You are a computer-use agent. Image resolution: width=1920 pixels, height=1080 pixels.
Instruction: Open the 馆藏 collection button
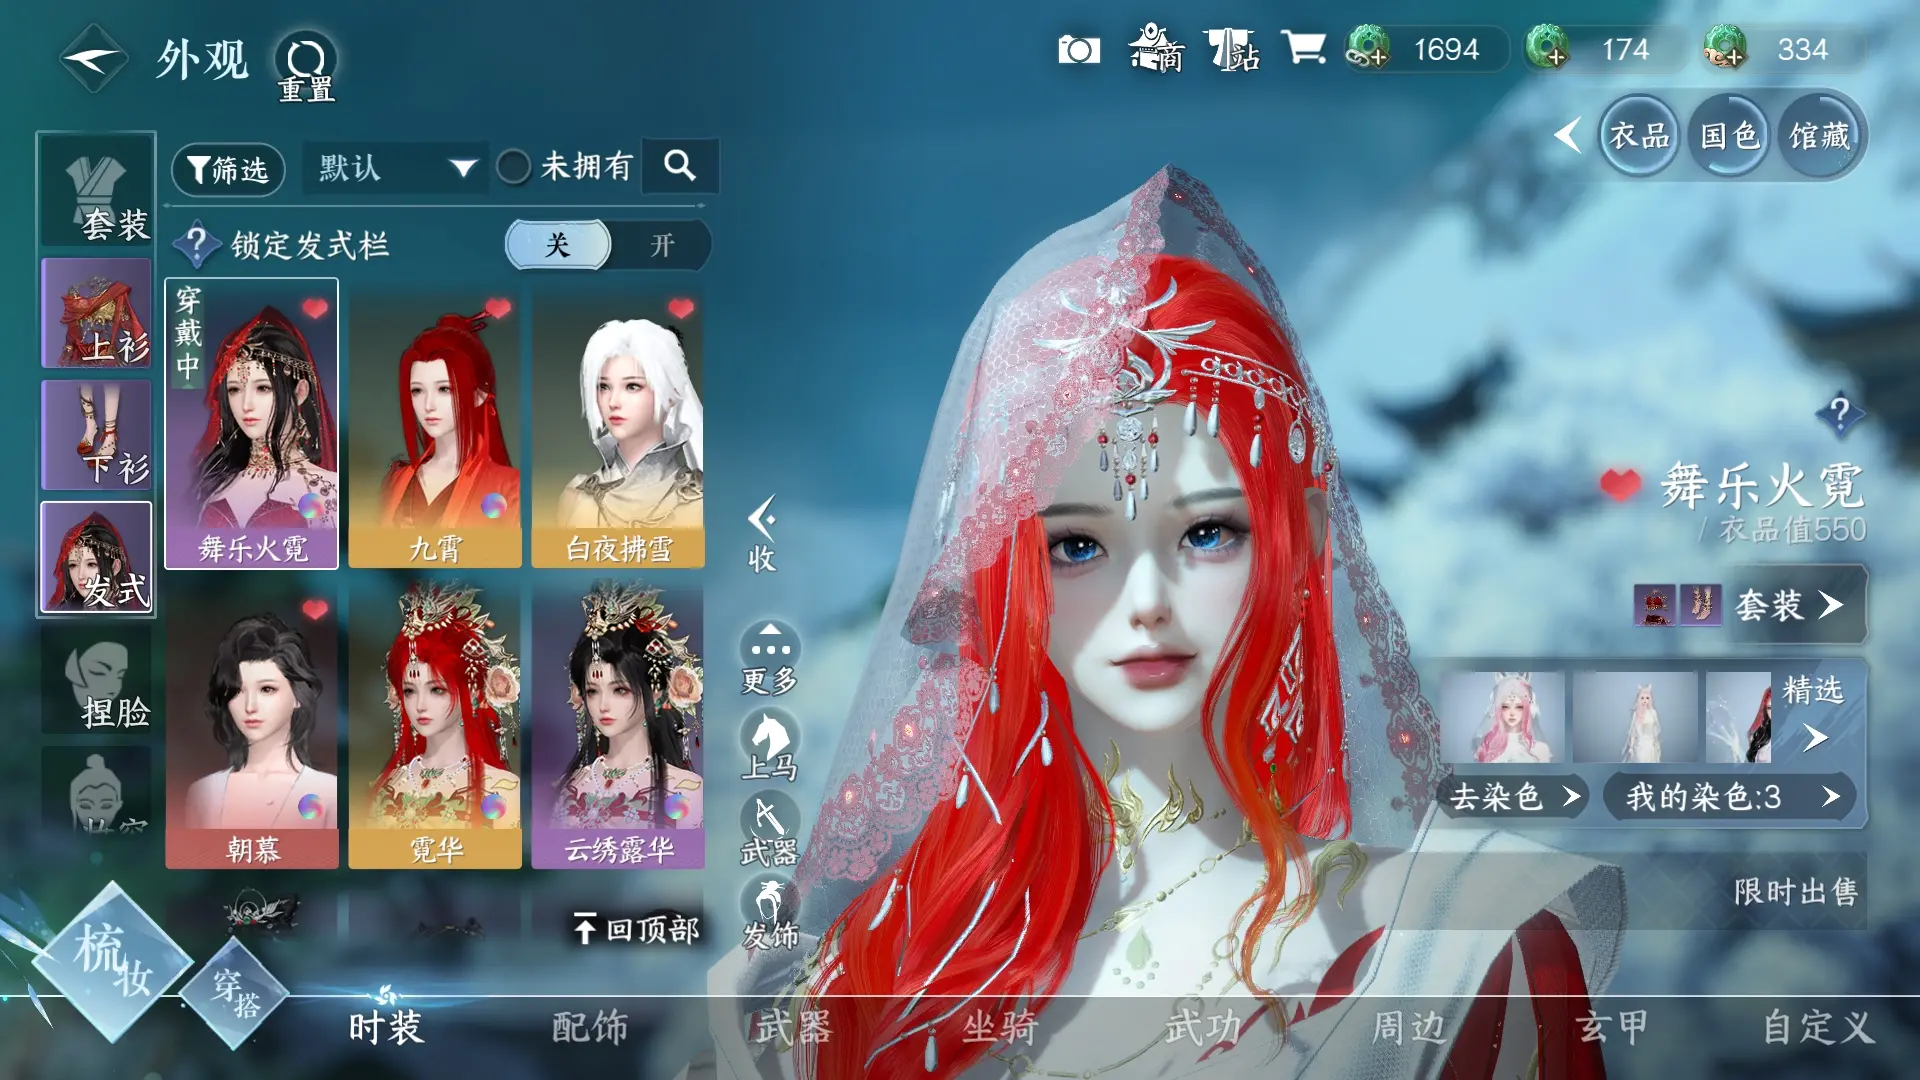pyautogui.click(x=1819, y=135)
